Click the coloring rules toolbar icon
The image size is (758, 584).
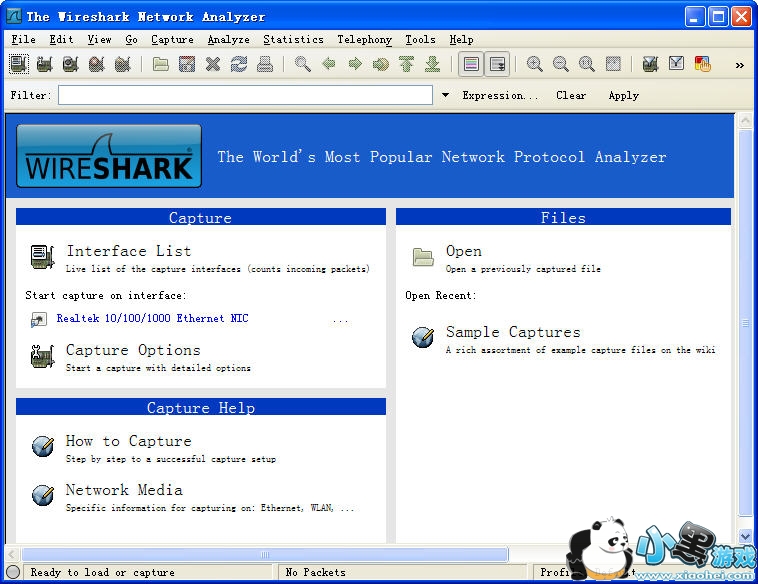coord(703,65)
